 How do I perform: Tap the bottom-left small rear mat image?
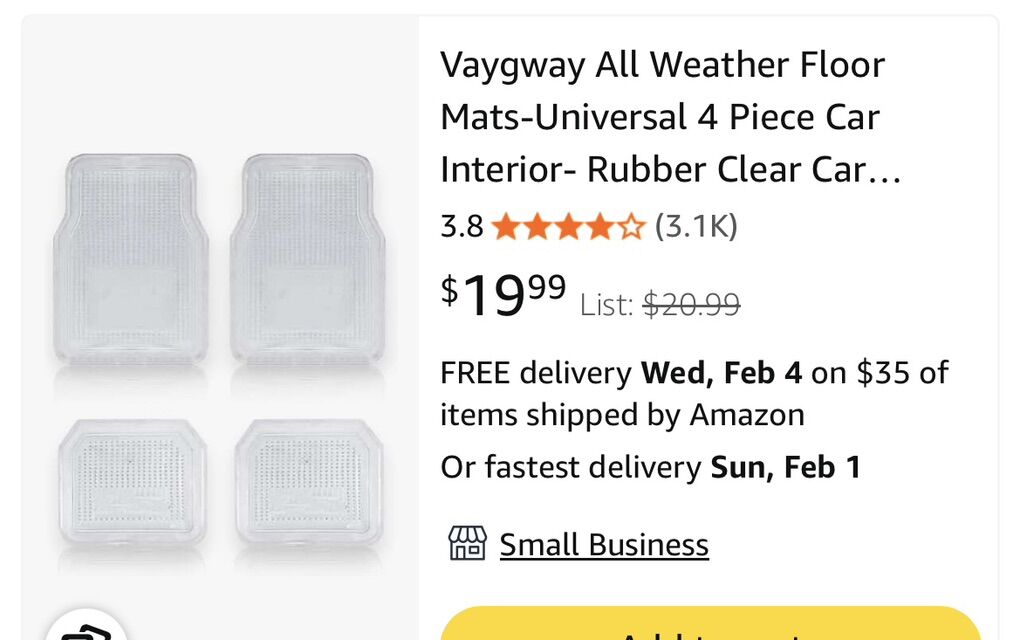click(131, 482)
